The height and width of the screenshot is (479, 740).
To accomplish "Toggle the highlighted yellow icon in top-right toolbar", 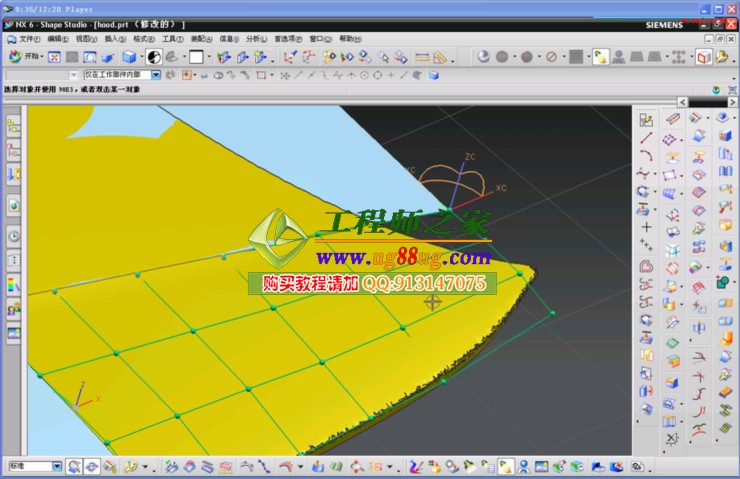I will [x=601, y=57].
